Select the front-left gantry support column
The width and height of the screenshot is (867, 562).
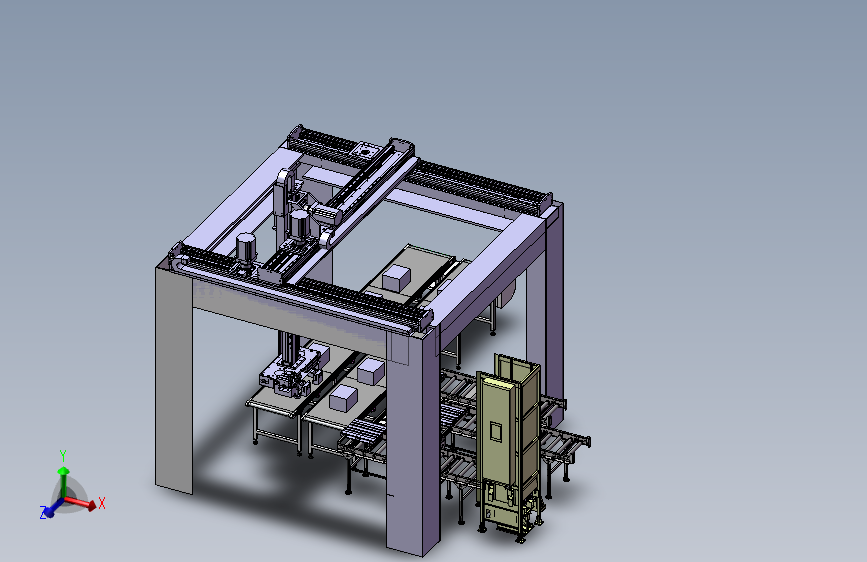[174, 381]
